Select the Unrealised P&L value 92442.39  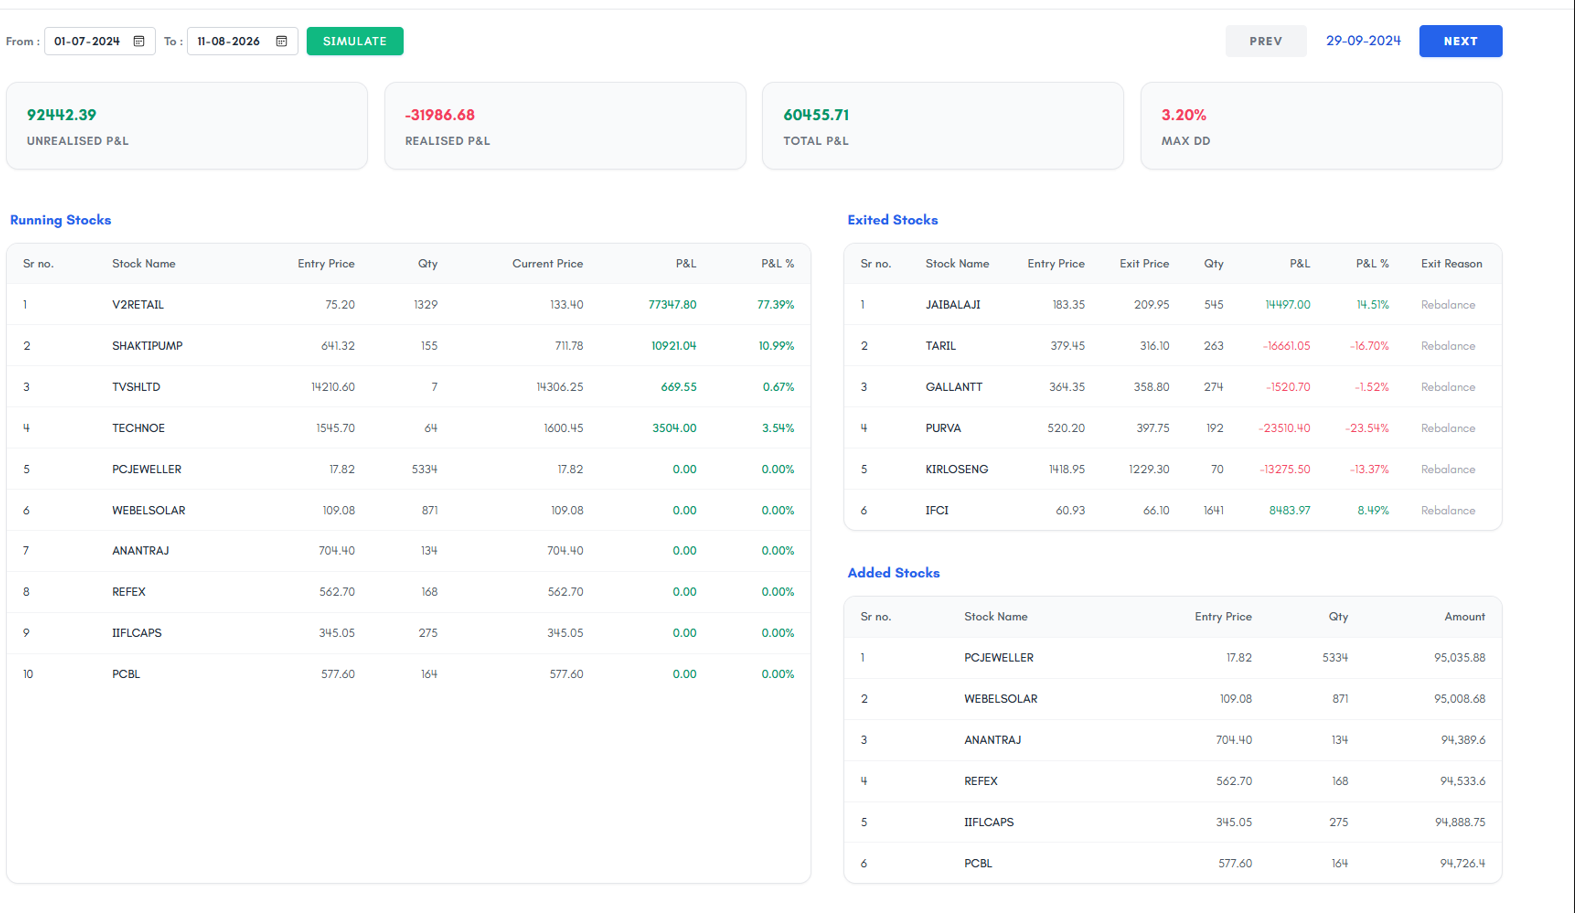[x=62, y=115]
